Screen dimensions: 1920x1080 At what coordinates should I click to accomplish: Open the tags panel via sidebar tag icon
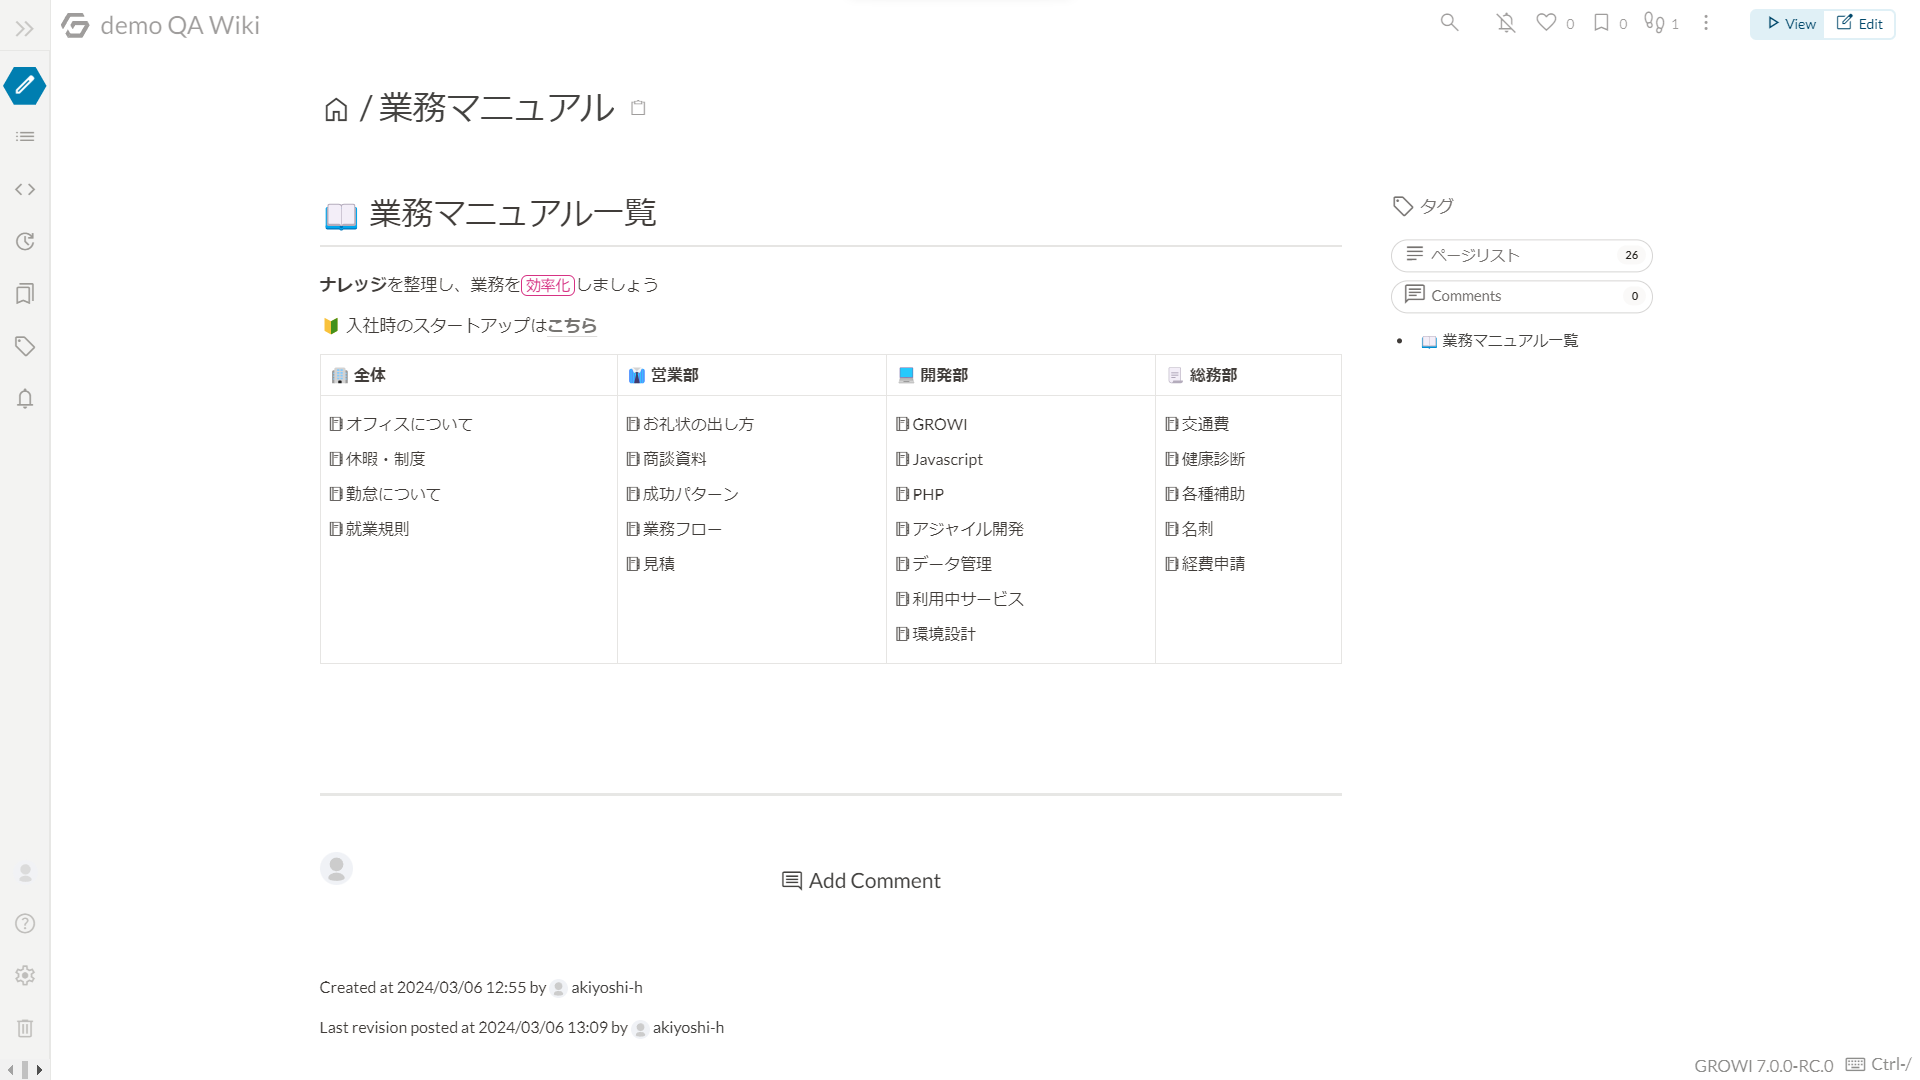tap(24, 346)
